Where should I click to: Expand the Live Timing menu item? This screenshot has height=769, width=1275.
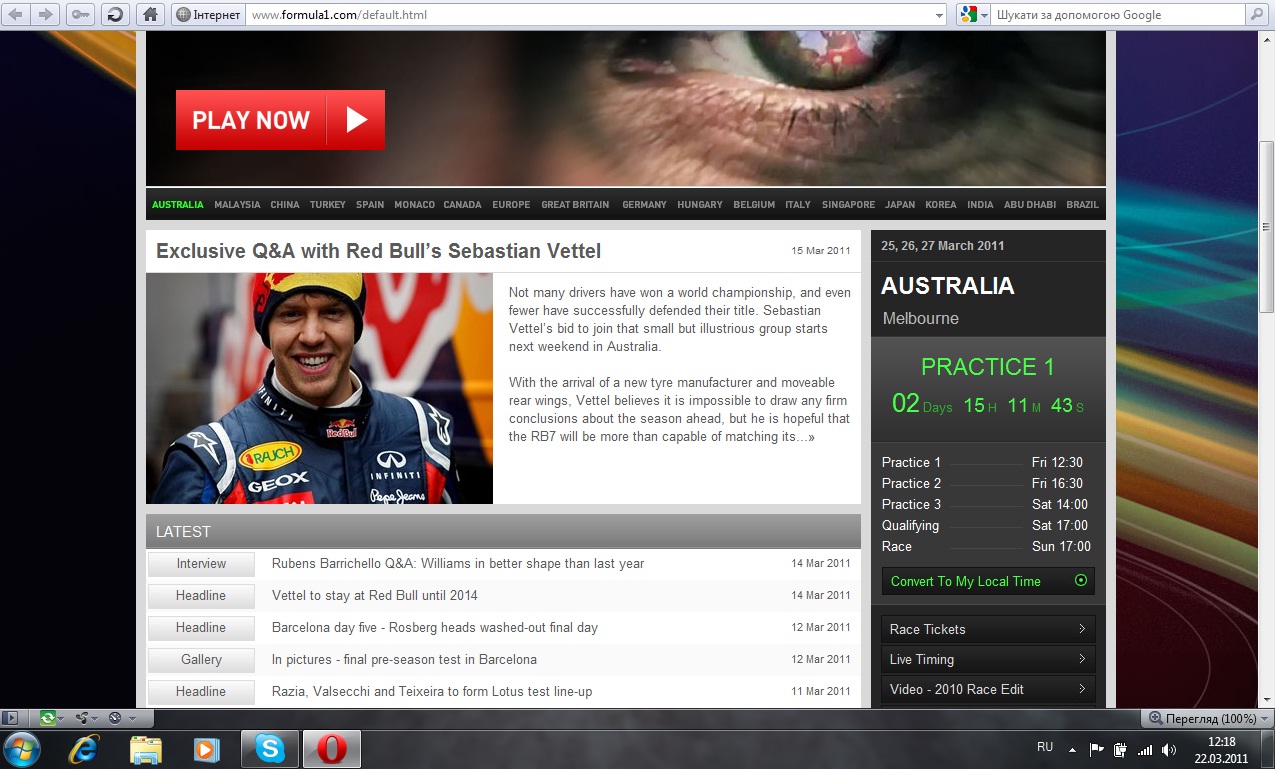(988, 659)
